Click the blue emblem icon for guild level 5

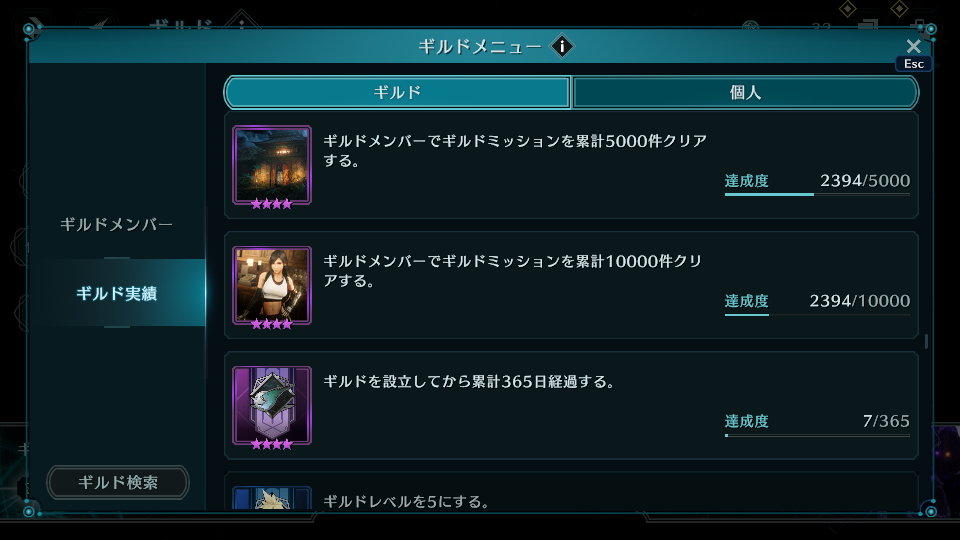click(x=272, y=498)
